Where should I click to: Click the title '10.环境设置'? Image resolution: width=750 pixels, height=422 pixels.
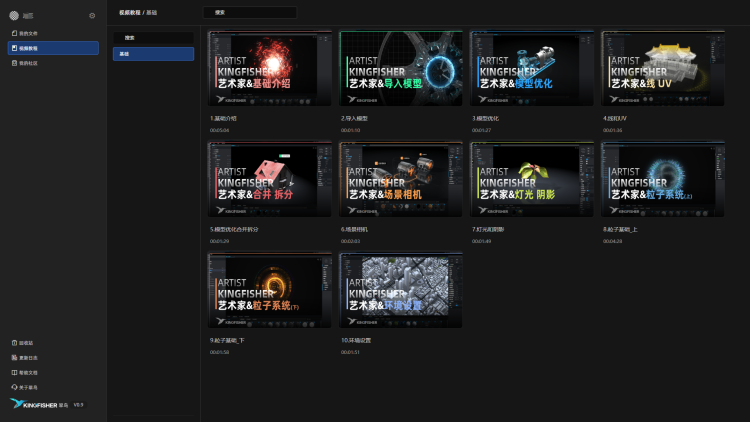[x=356, y=341]
